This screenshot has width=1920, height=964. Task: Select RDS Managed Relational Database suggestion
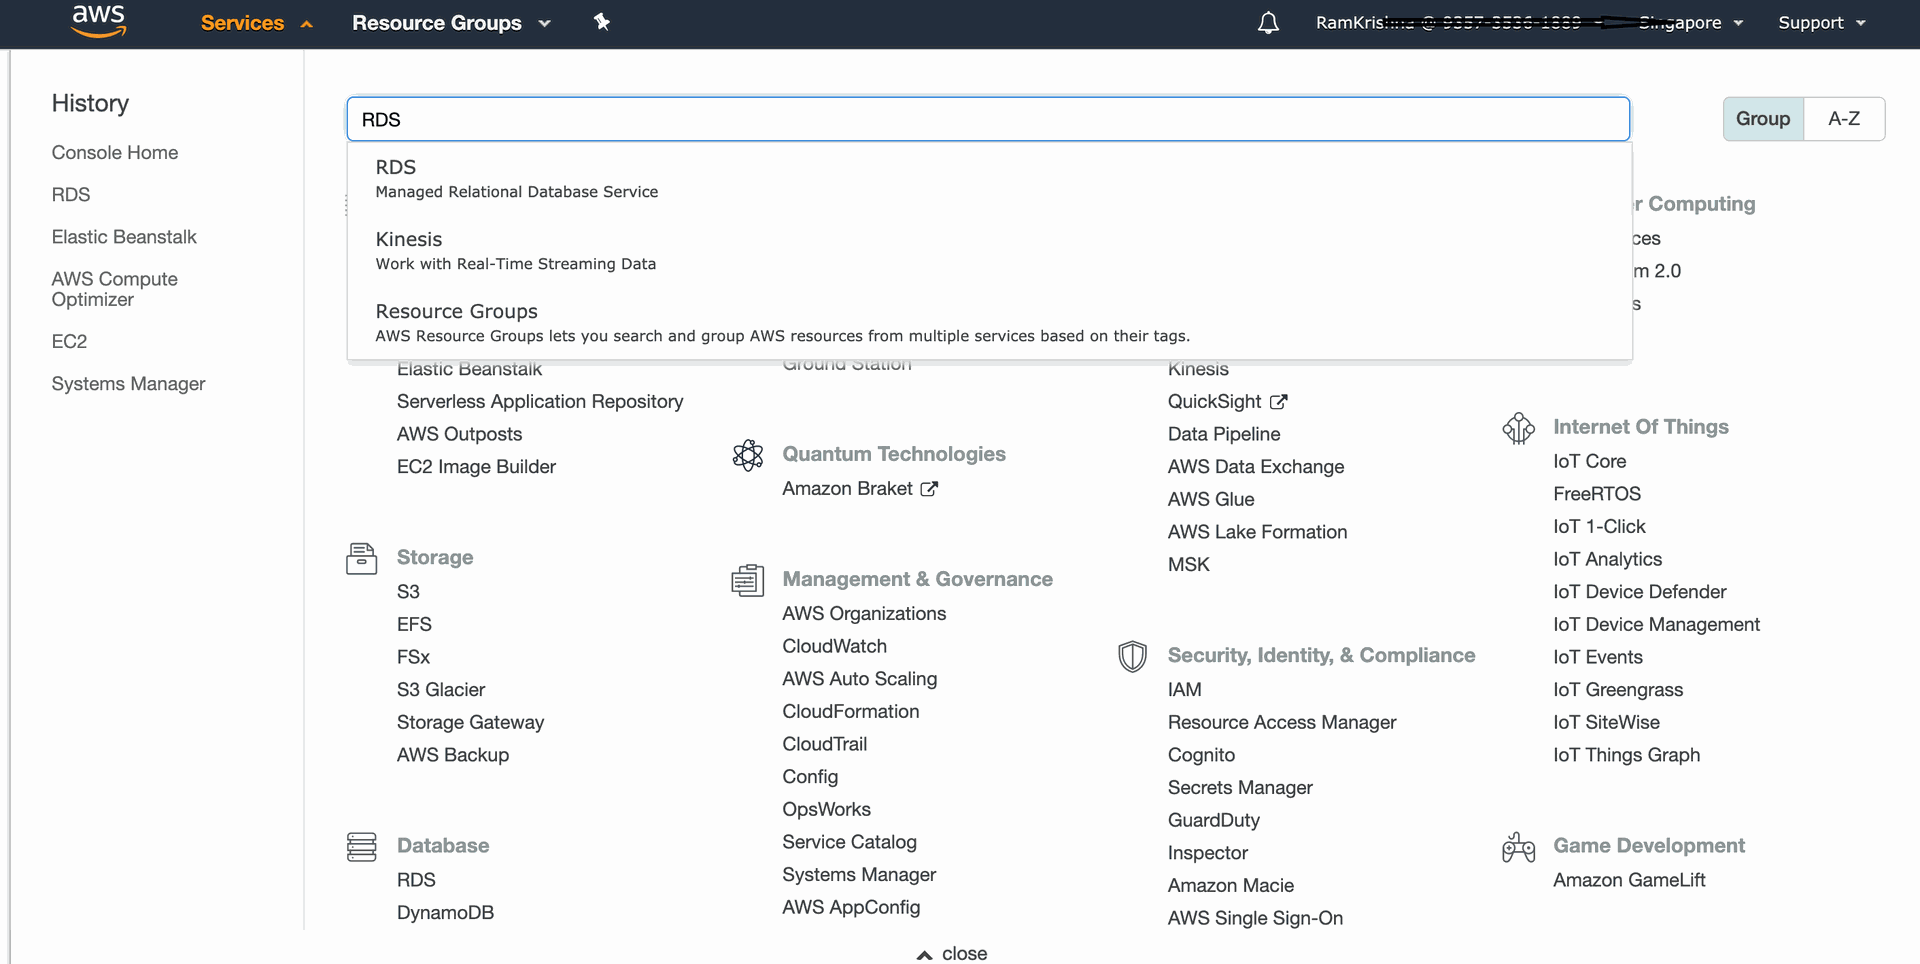pyautogui.click(x=989, y=178)
